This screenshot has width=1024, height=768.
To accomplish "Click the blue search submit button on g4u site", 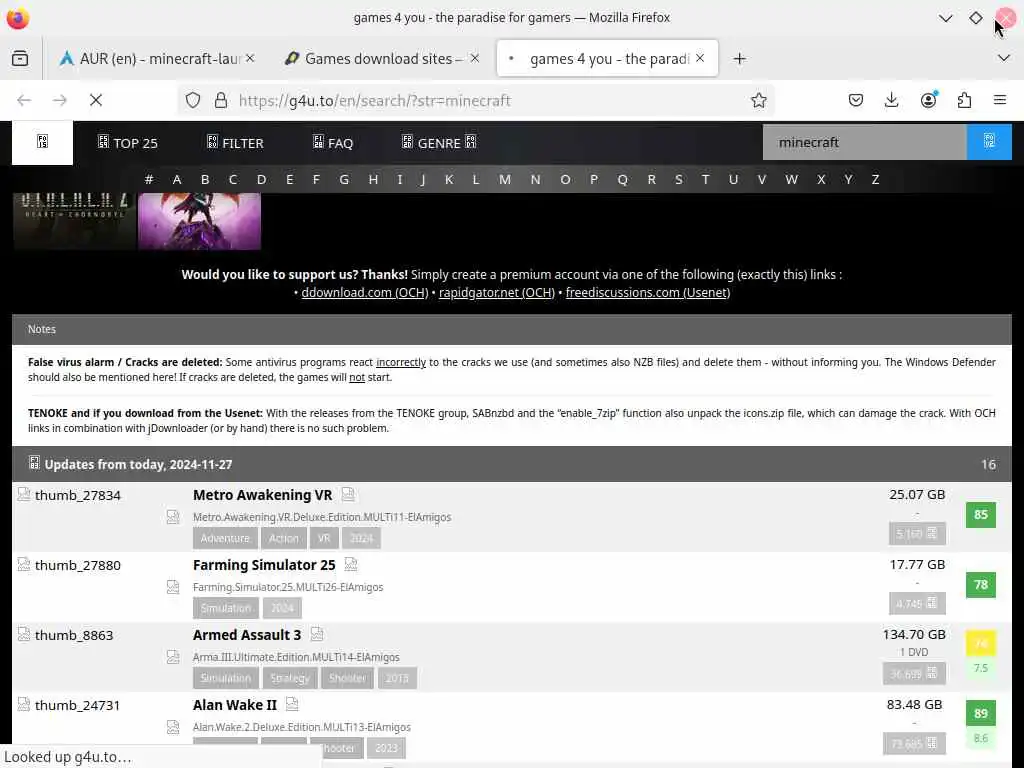I will click(x=989, y=142).
